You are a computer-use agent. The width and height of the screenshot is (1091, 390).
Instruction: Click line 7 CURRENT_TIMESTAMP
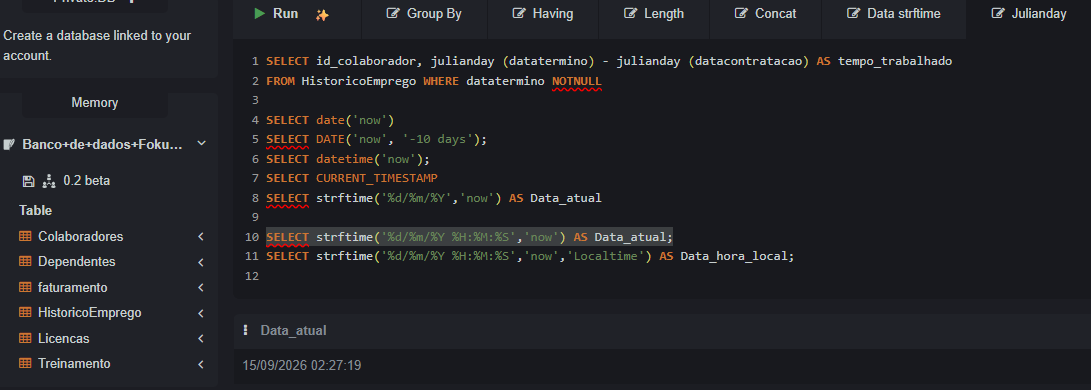pyautogui.click(x=351, y=178)
